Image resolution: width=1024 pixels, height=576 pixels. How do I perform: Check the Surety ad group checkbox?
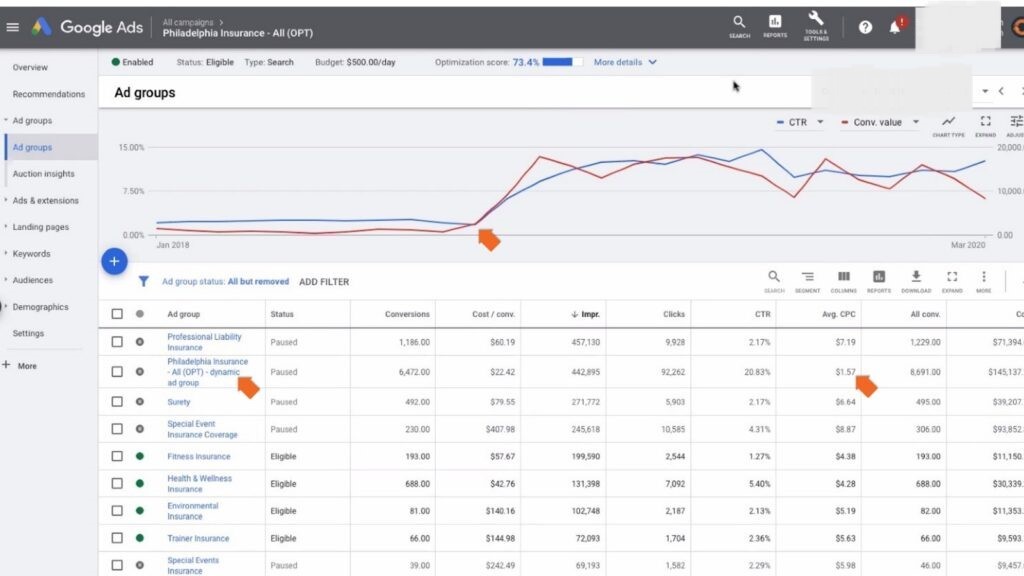(x=117, y=402)
